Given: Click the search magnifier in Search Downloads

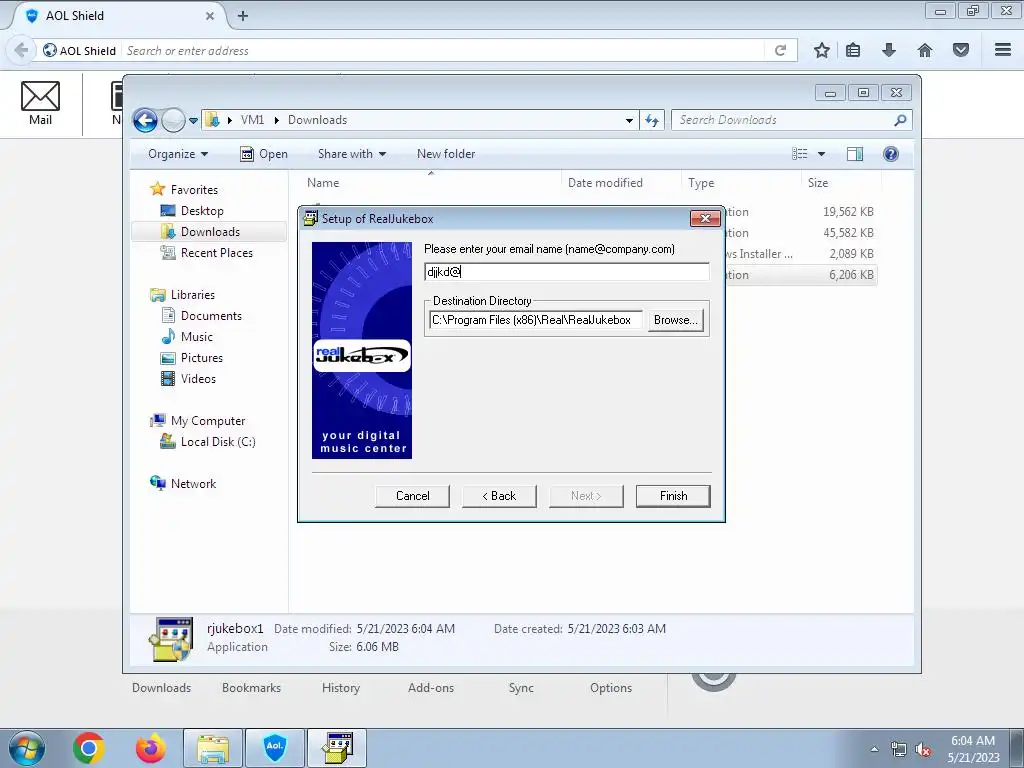Looking at the screenshot, I should 900,120.
